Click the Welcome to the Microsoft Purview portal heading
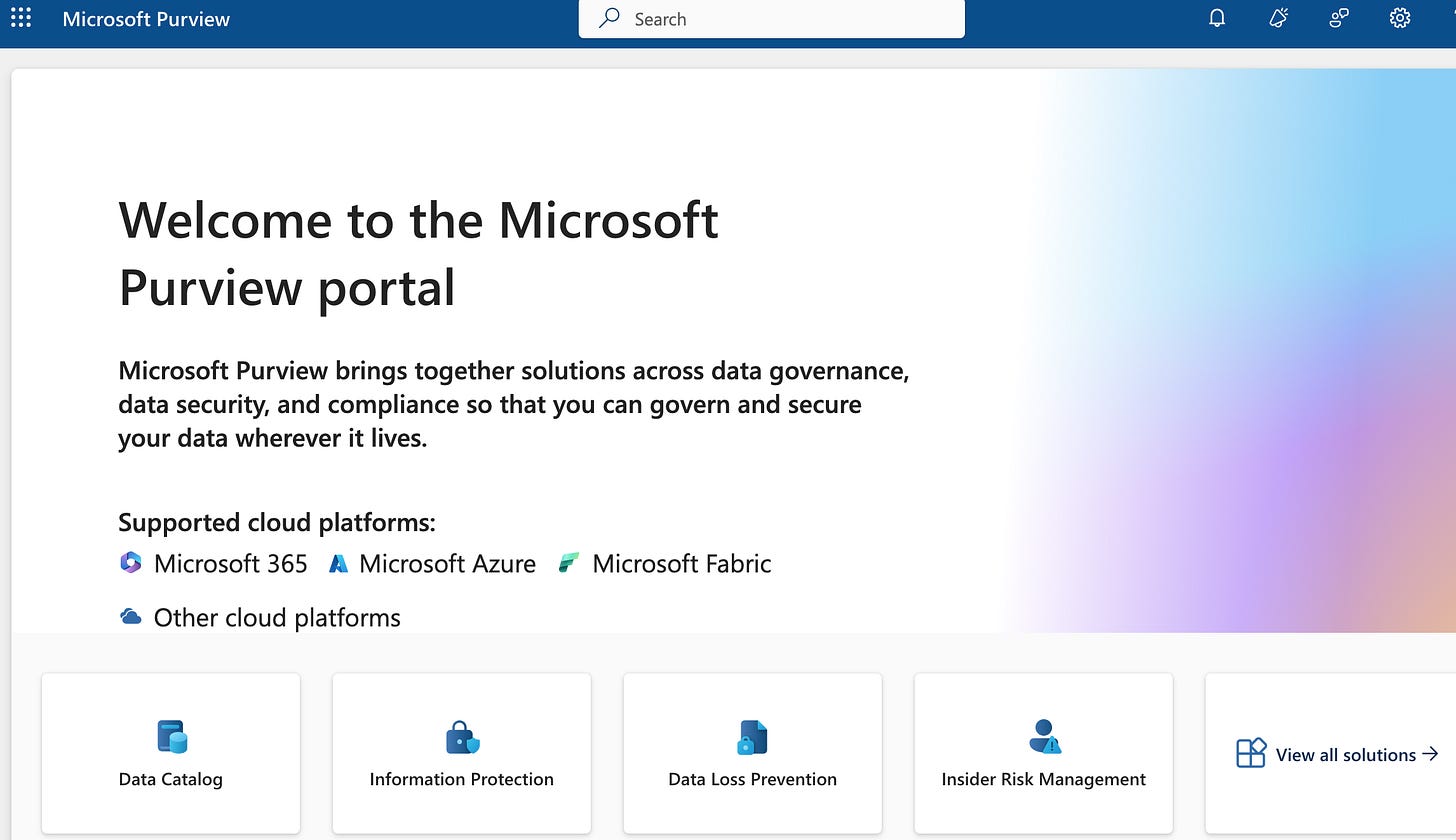The height and width of the screenshot is (840, 1456). pos(418,253)
